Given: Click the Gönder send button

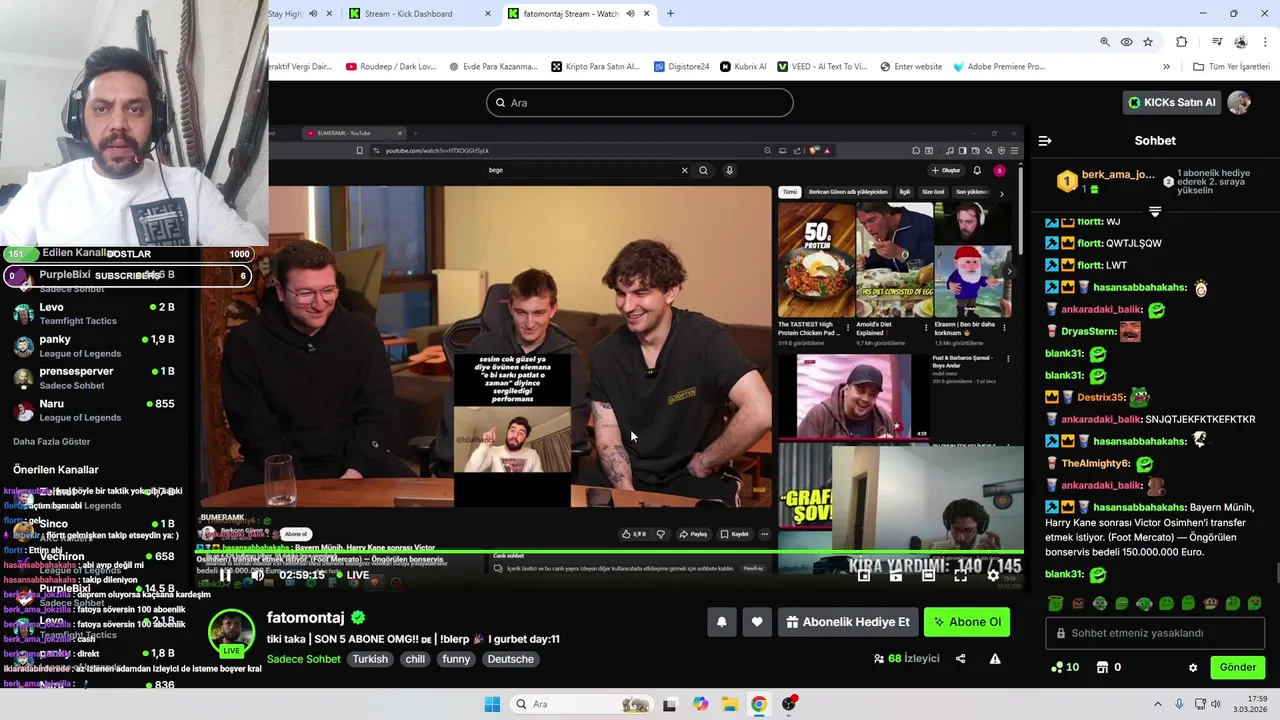Looking at the screenshot, I should tap(1237, 667).
